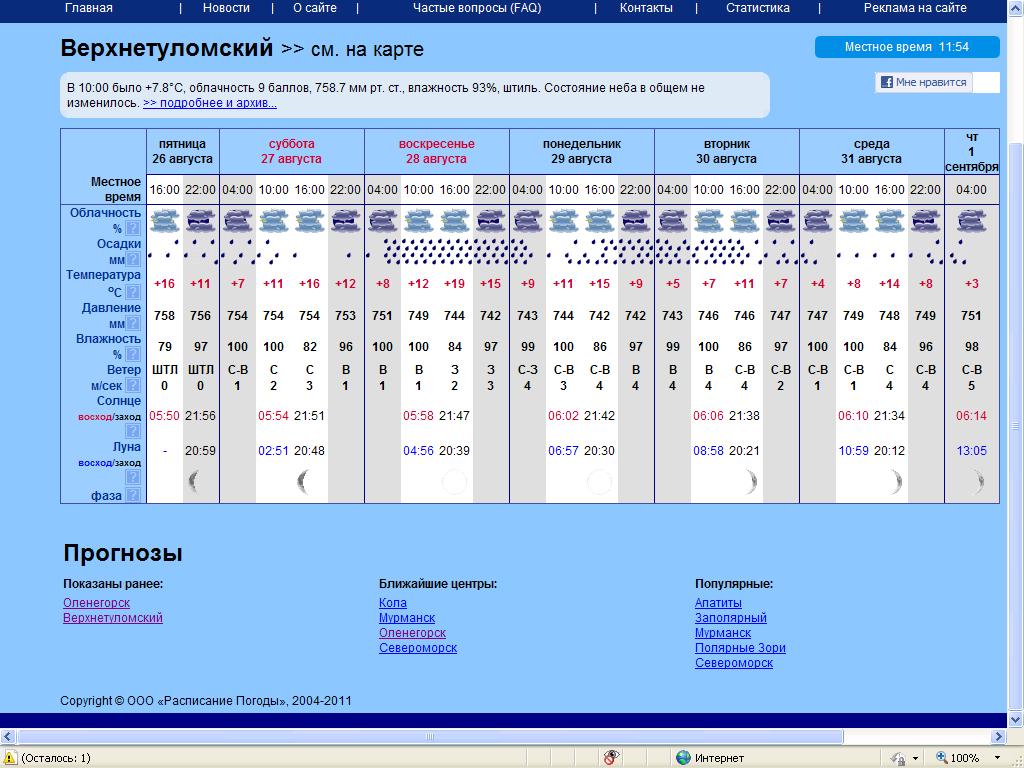The height and width of the screenshot is (768, 1024).
Task: Click the privacy report eye icon in status bar
Action: pos(612,758)
